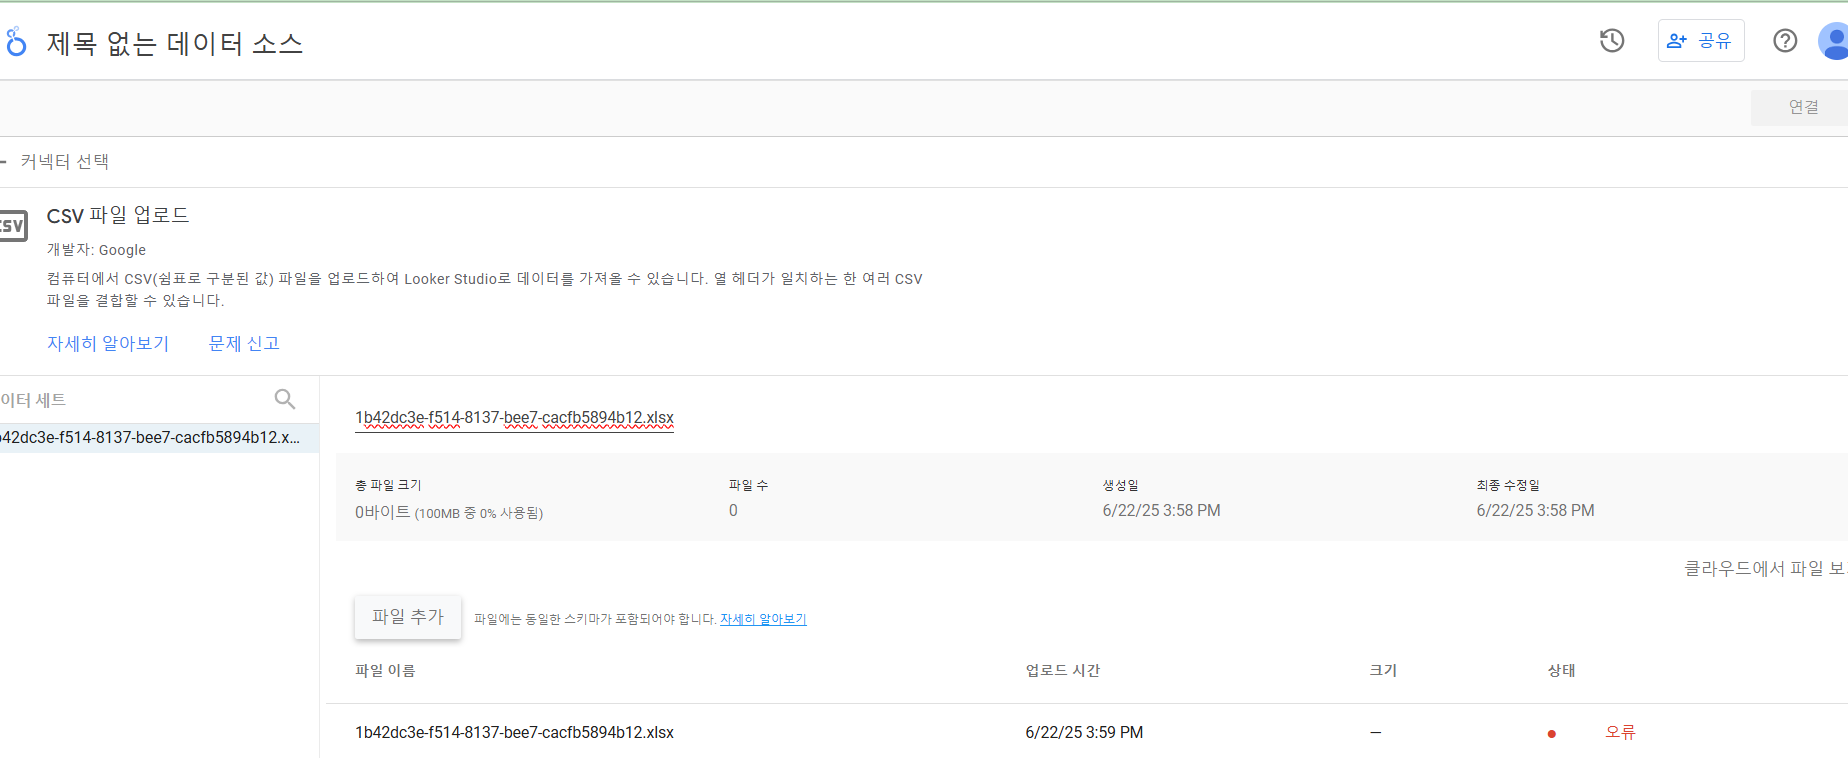Go back to 커넥터 선택
Viewport: 1848px width, 758px height.
[55, 161]
